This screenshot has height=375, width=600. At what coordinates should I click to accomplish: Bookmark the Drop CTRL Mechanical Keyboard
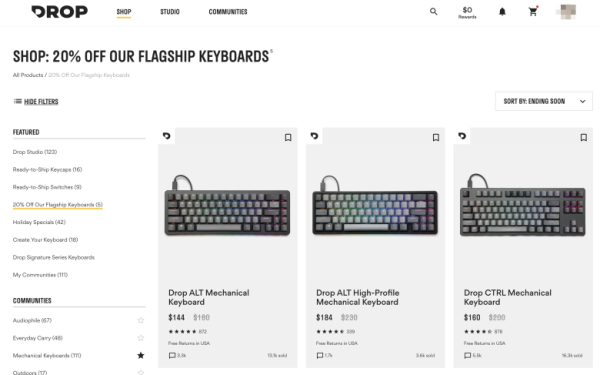click(x=583, y=137)
